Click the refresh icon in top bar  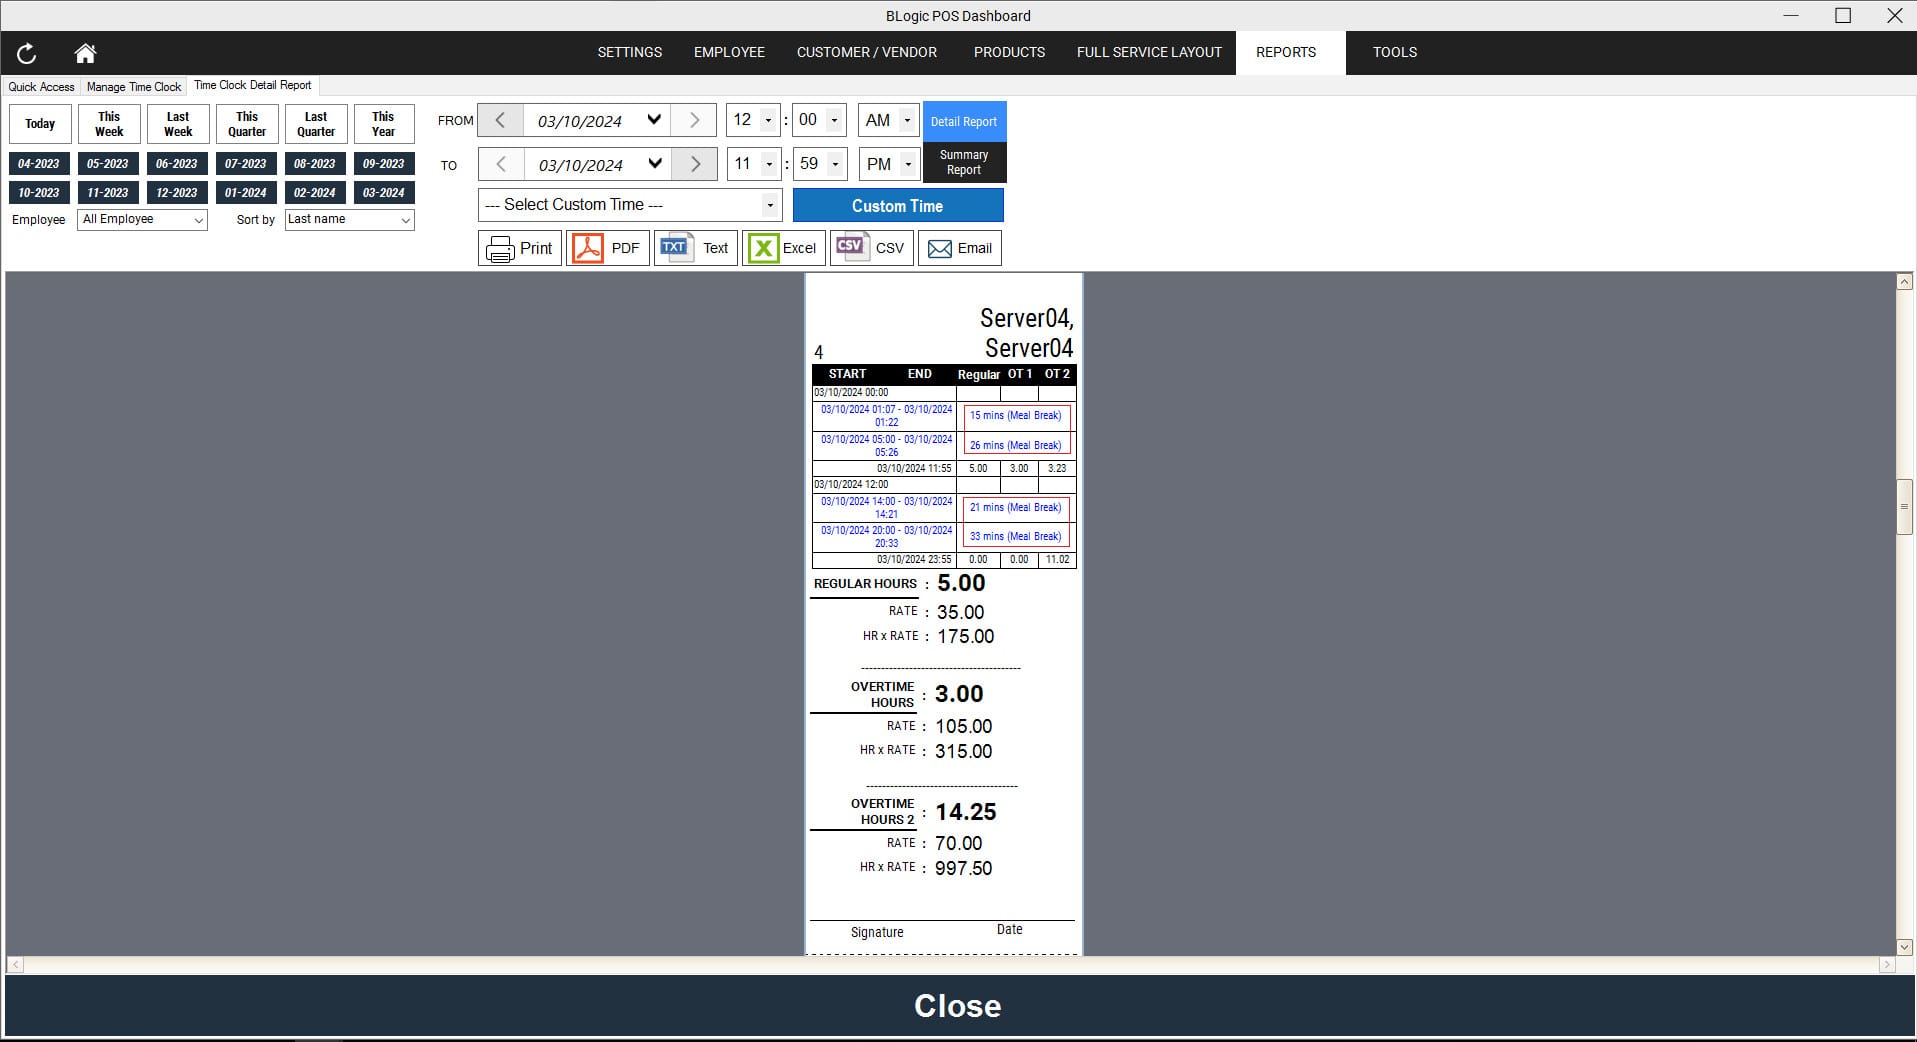point(27,53)
